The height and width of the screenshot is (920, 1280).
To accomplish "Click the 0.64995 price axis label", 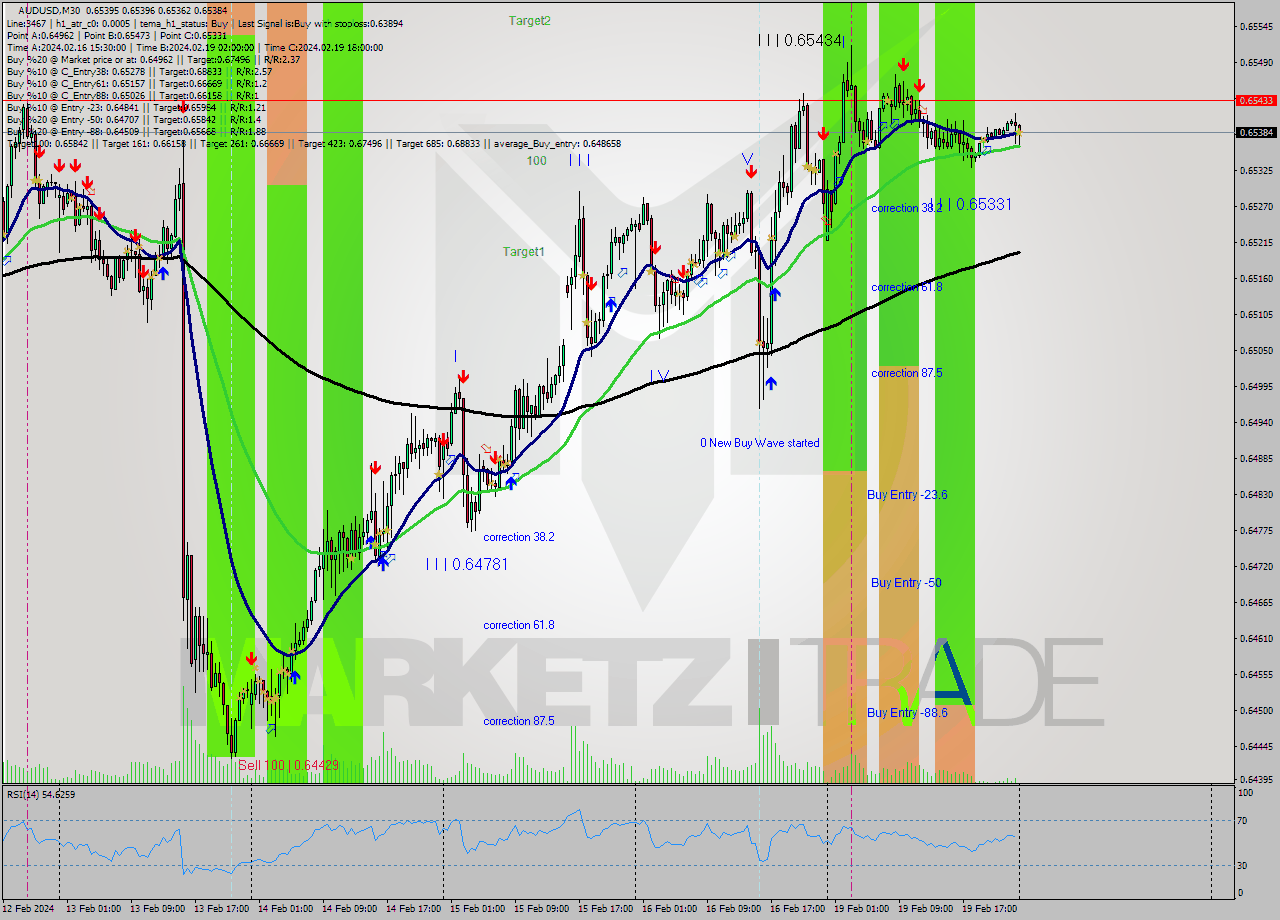I will 1256,386.
